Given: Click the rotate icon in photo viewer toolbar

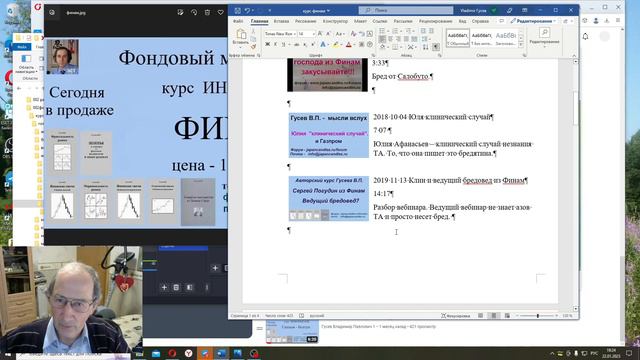Looking at the screenshot, I should point(194,13).
